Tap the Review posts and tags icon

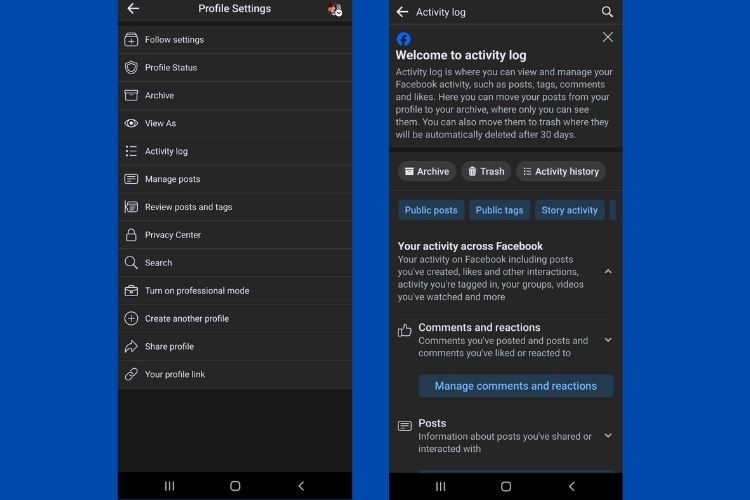(x=131, y=207)
